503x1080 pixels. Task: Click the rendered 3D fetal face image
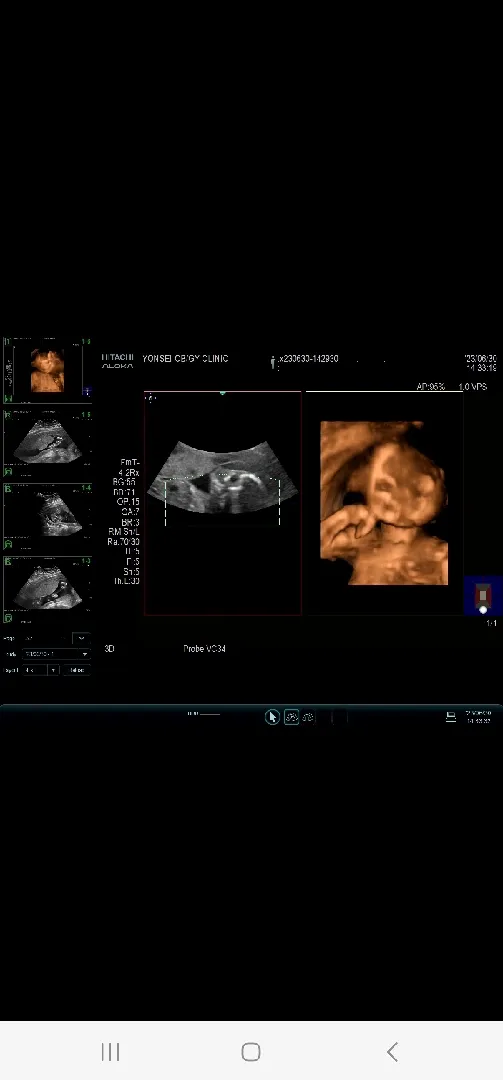click(x=384, y=503)
